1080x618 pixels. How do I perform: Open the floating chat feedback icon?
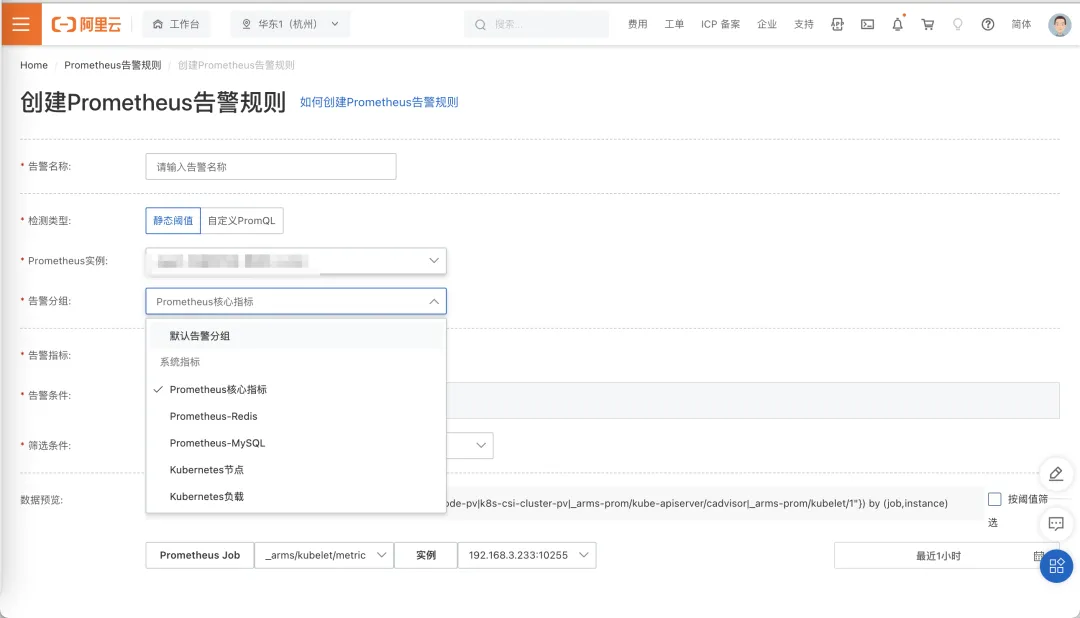(x=1056, y=524)
